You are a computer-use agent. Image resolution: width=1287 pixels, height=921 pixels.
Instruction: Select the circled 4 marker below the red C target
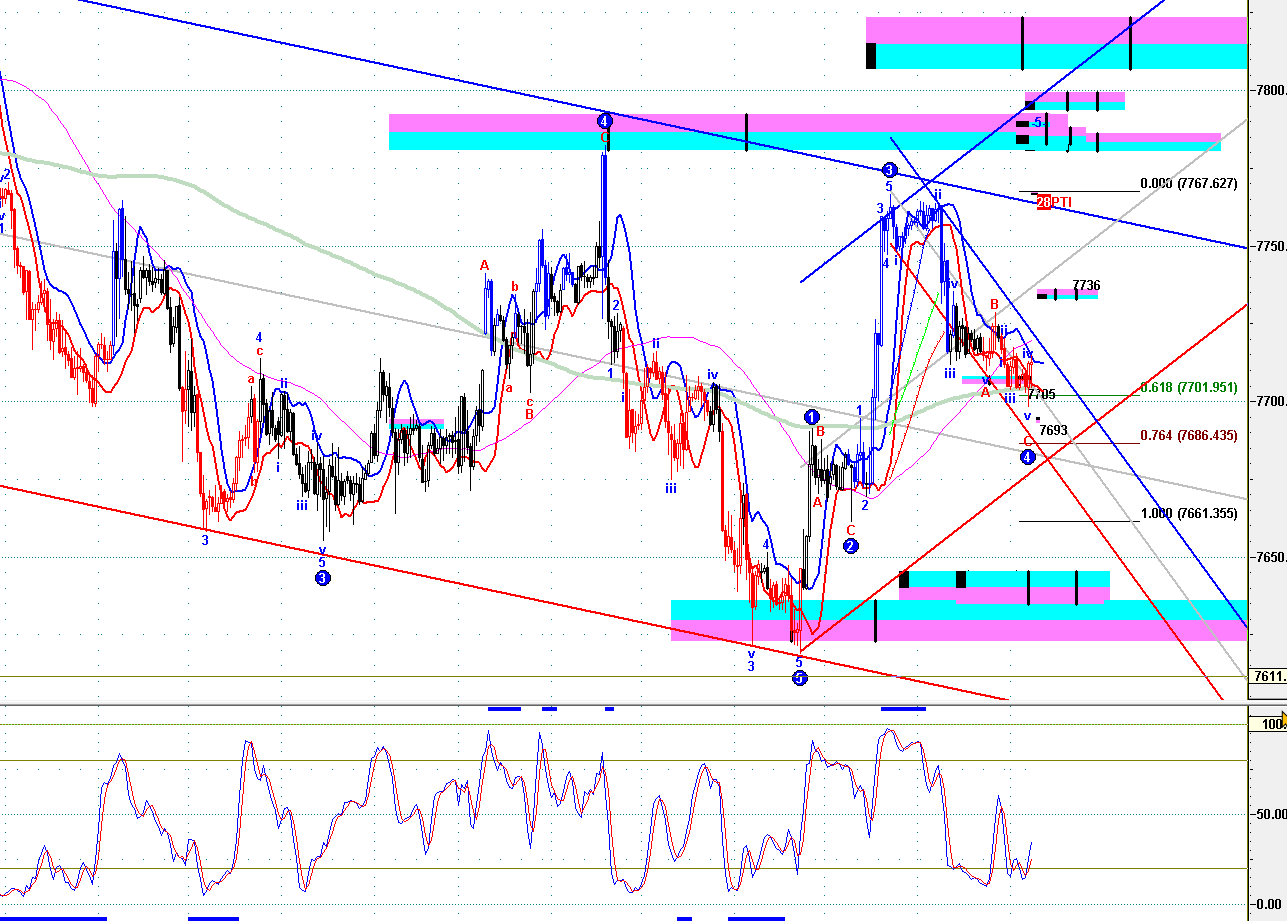[1027, 457]
